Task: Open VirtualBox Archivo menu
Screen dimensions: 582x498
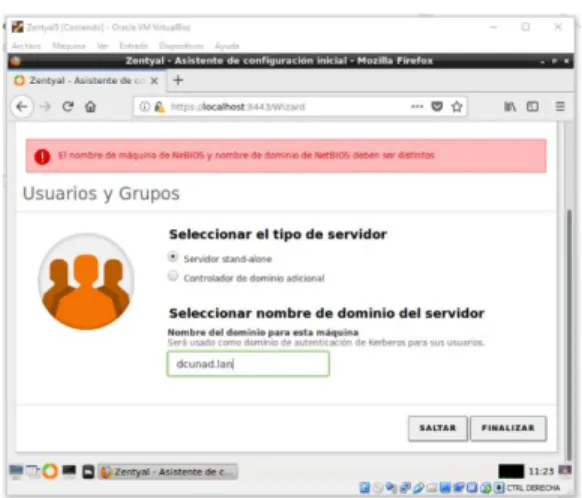Action: 26,46
